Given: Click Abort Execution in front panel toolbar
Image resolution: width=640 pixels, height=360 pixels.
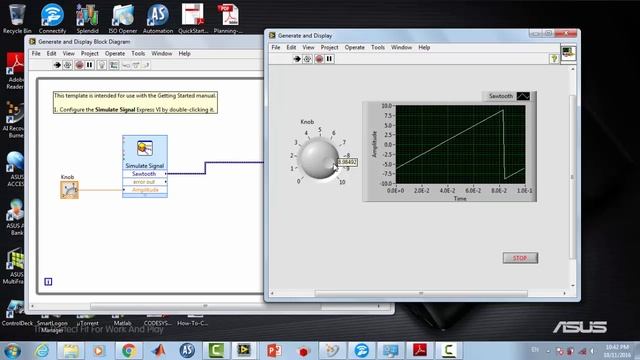Looking at the screenshot, I should click(319, 59).
